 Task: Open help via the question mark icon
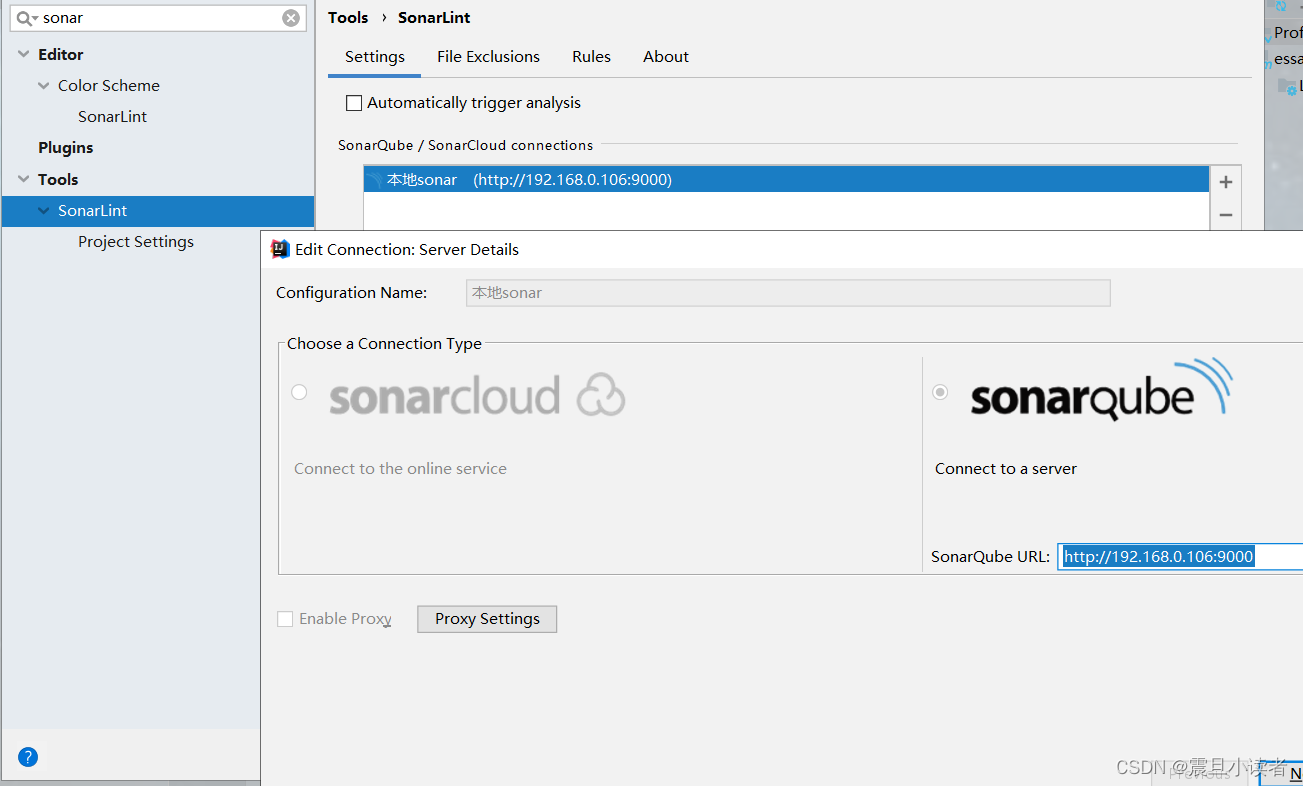tap(27, 757)
